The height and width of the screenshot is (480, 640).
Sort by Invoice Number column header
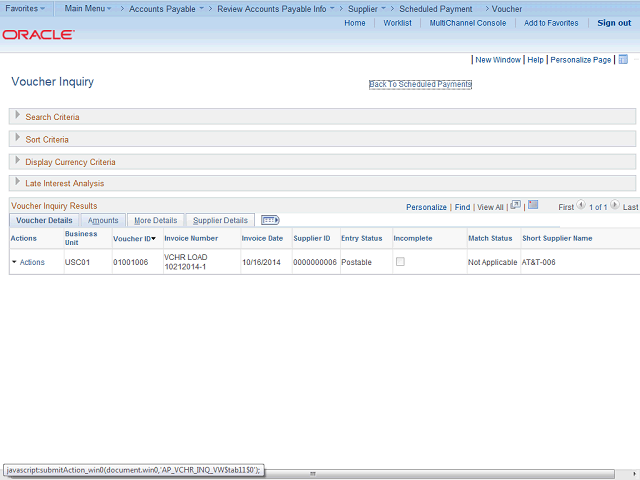(x=191, y=238)
